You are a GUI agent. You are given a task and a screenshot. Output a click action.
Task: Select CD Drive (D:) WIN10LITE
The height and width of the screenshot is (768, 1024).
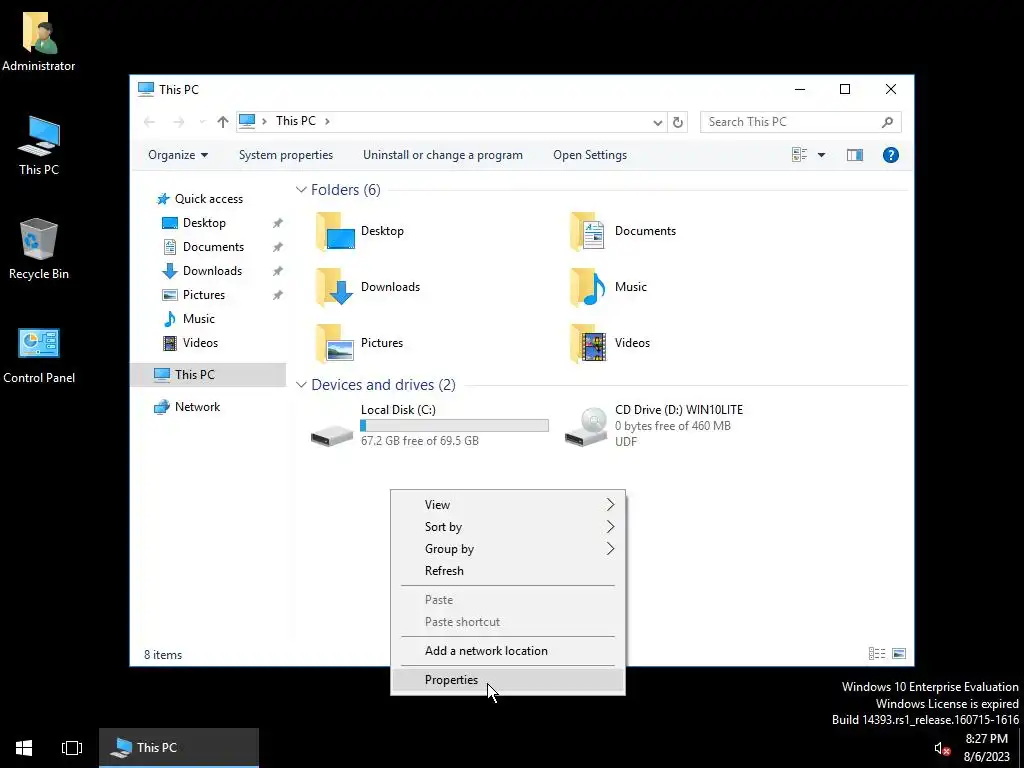click(x=654, y=425)
